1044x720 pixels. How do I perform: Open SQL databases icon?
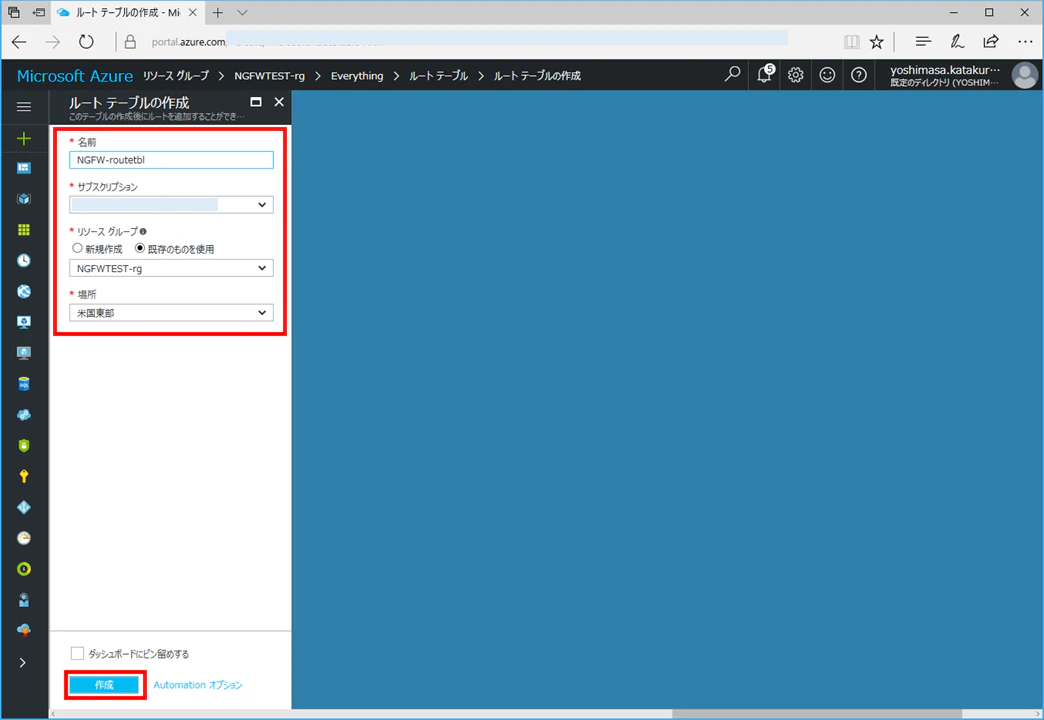pos(24,384)
